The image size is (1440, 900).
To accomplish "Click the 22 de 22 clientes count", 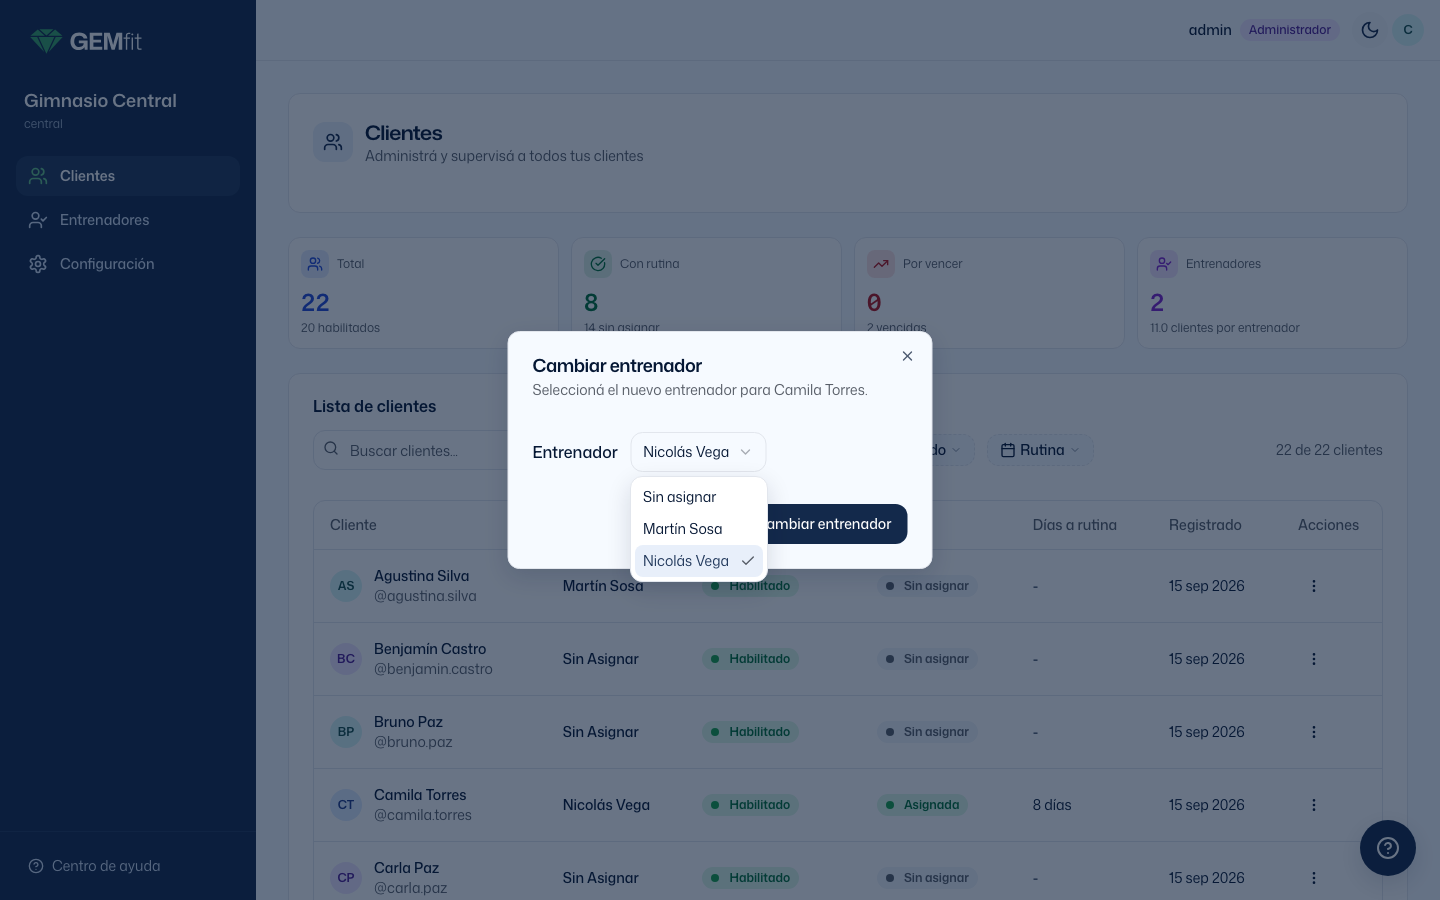I will pyautogui.click(x=1329, y=450).
